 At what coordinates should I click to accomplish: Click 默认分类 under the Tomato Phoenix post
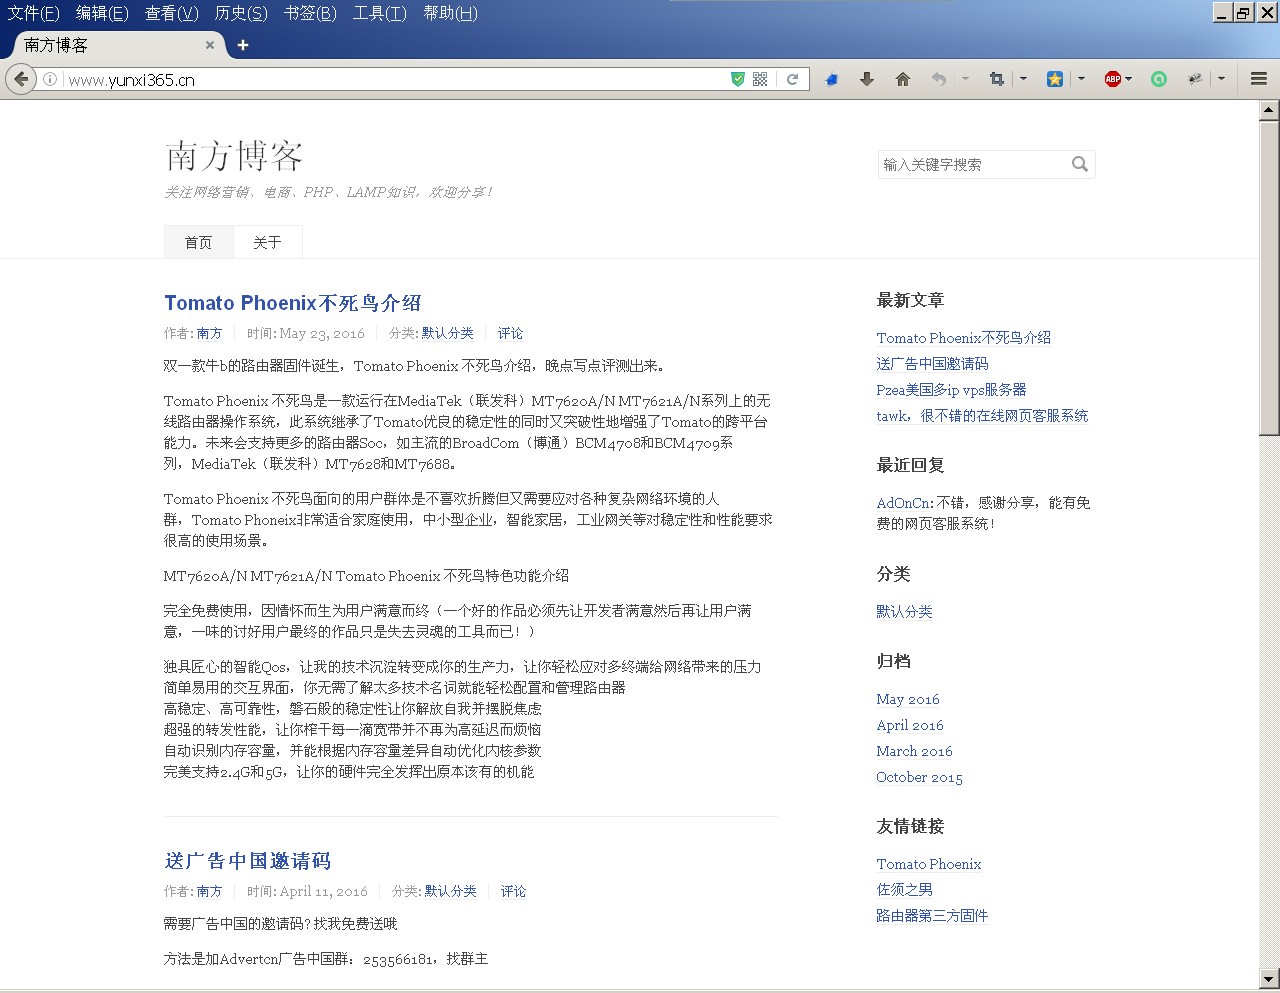point(447,333)
